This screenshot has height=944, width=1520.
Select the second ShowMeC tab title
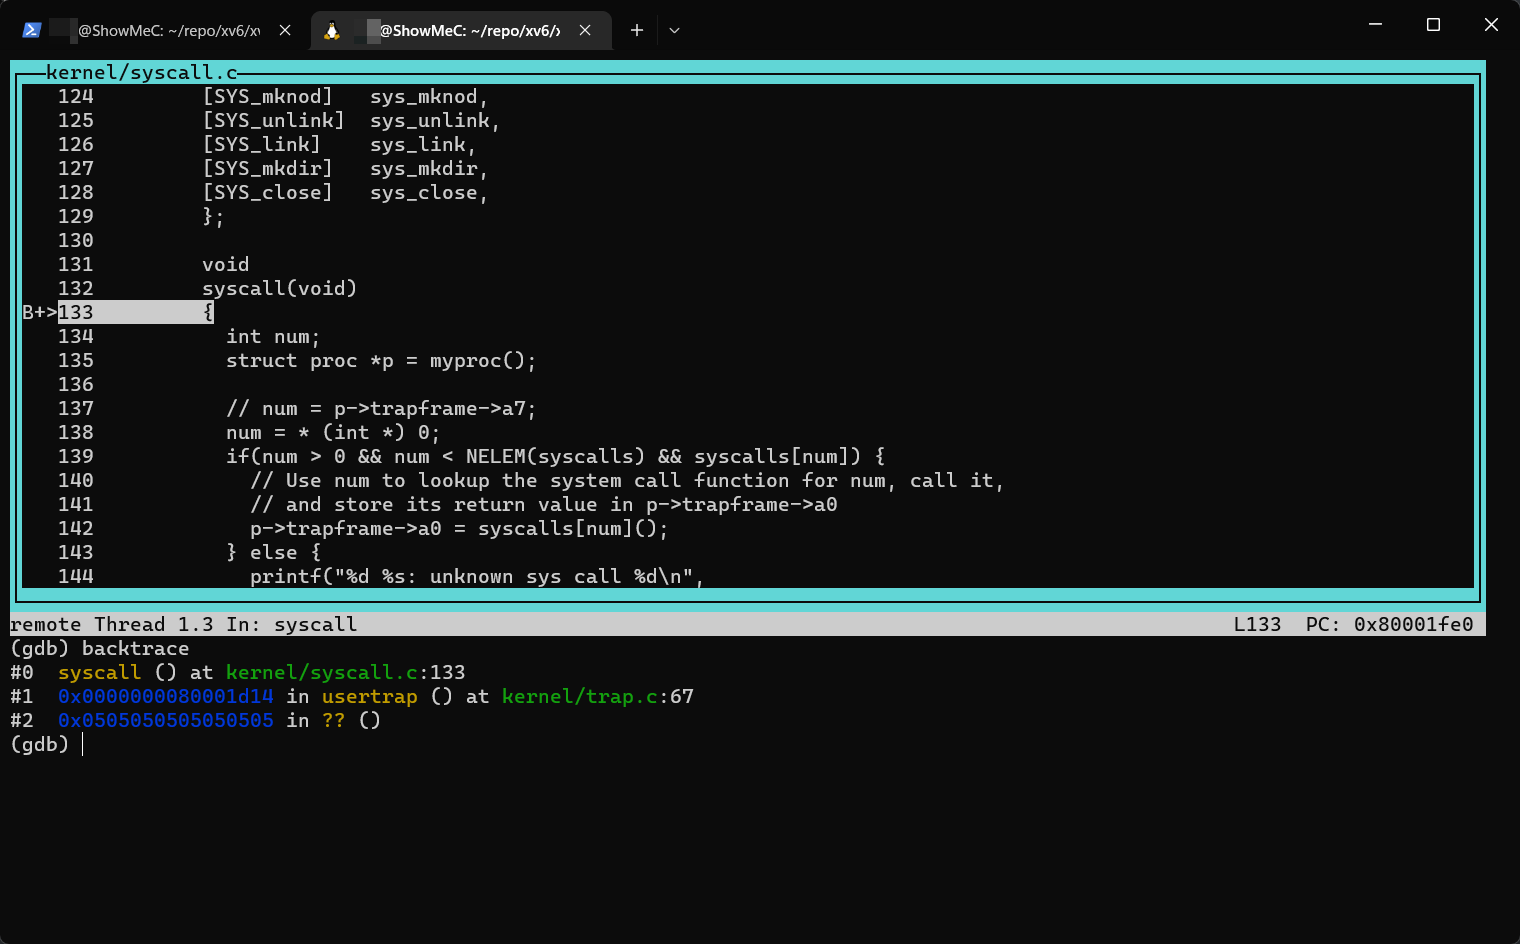[468, 30]
